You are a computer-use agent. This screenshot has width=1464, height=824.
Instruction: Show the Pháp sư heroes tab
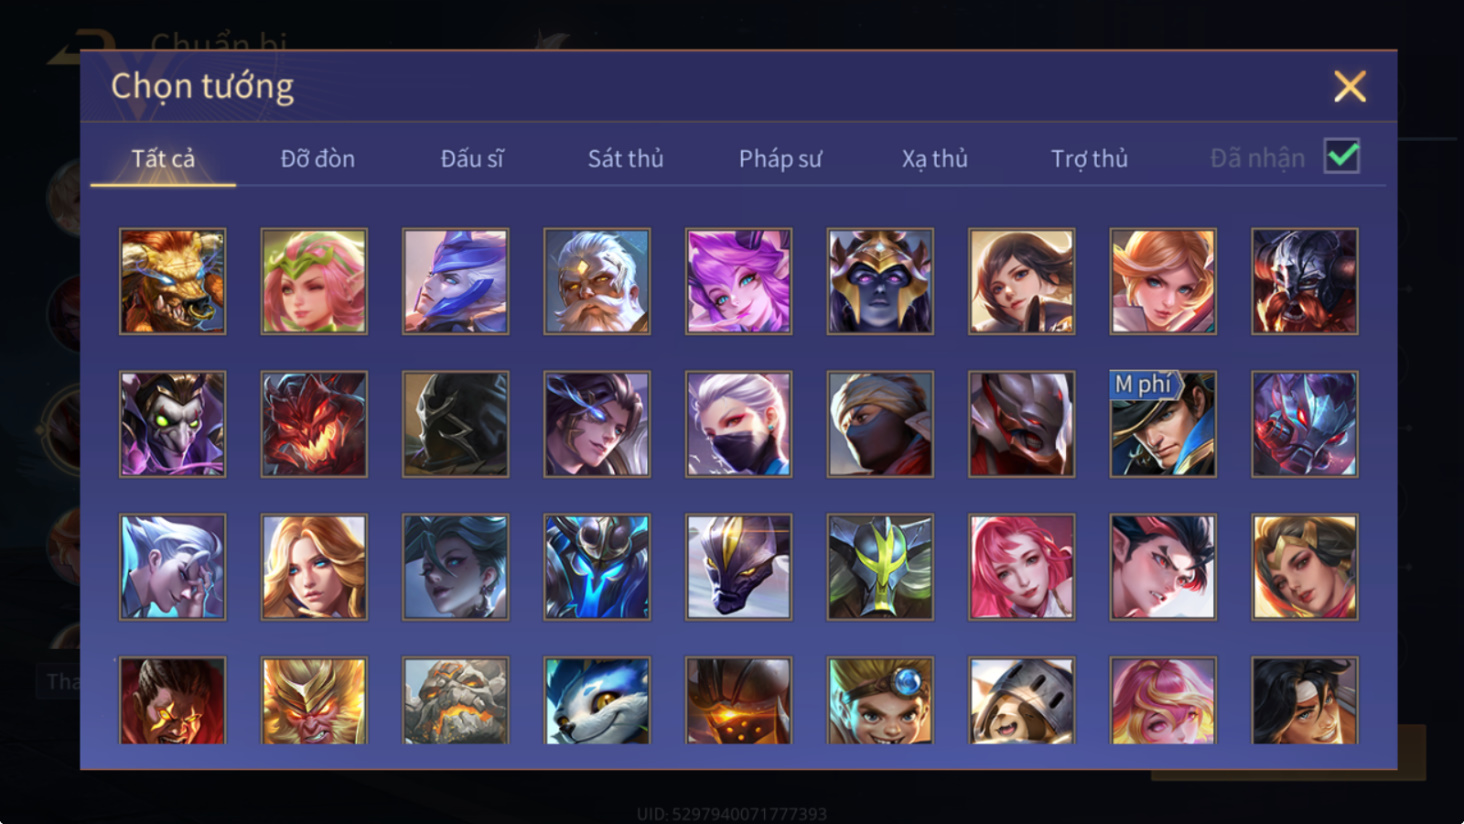tap(780, 158)
